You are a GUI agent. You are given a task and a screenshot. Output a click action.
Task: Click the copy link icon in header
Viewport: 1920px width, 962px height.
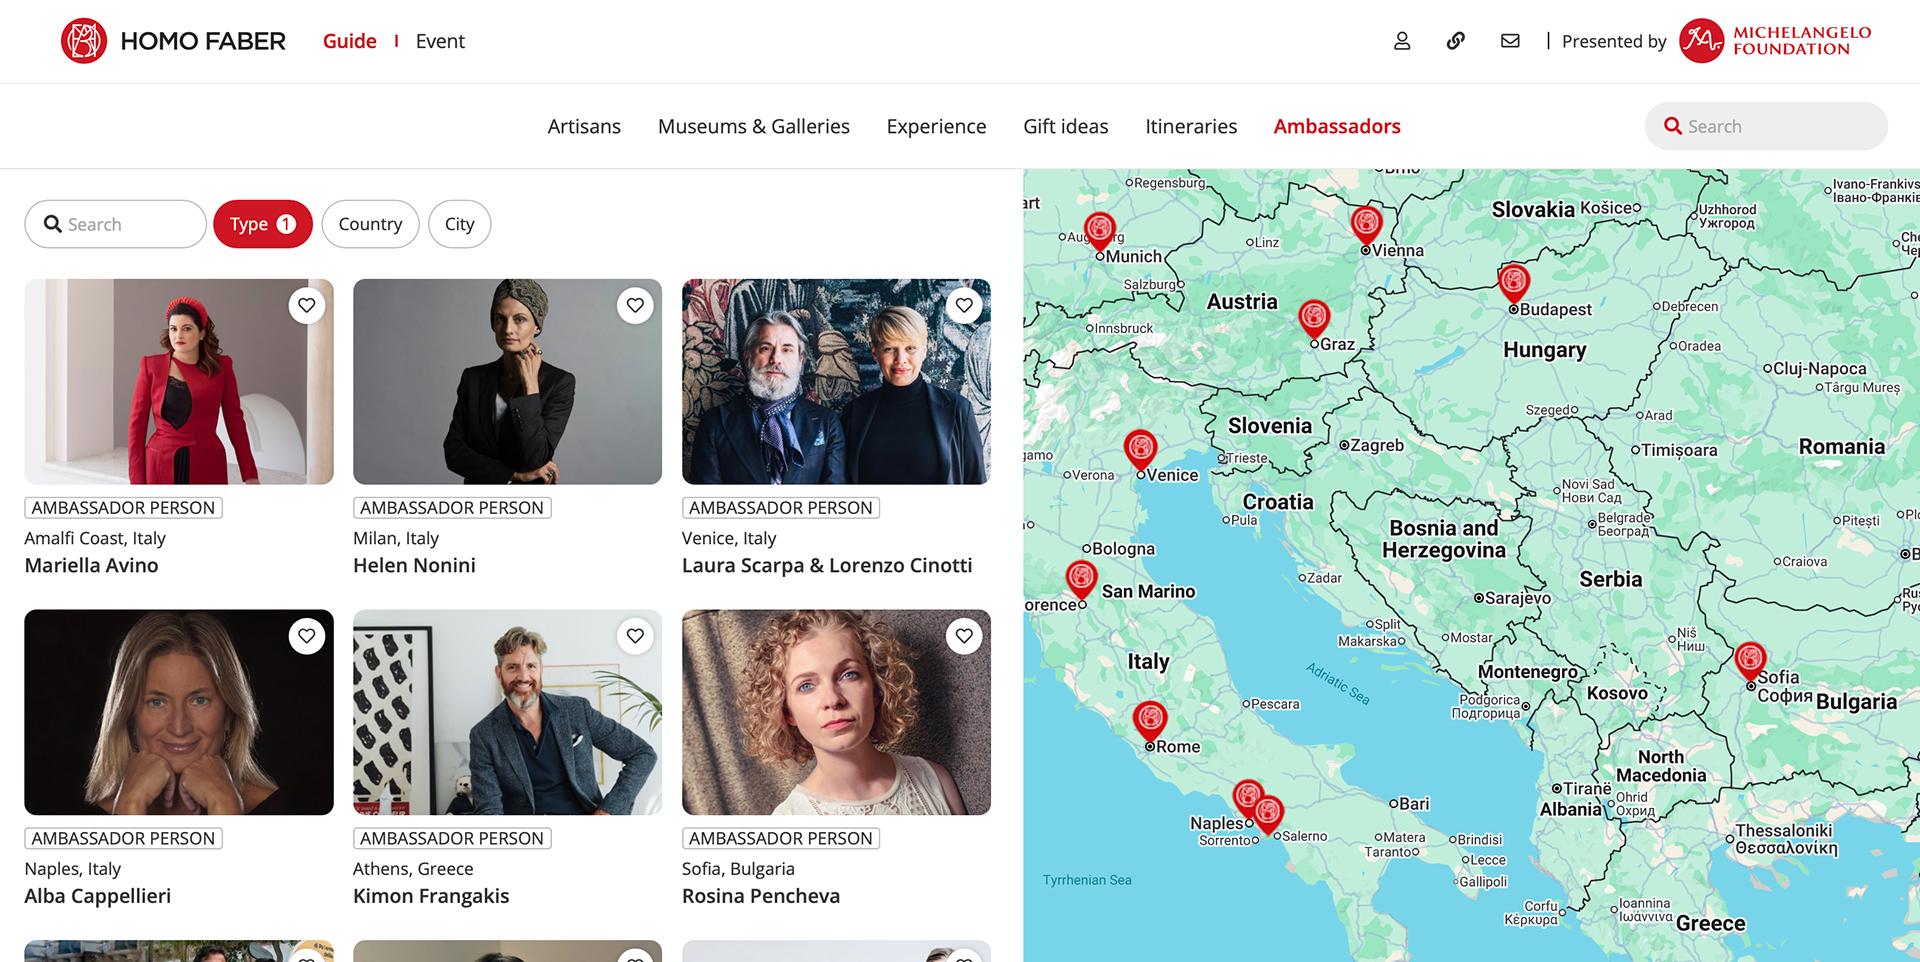pos(1456,41)
